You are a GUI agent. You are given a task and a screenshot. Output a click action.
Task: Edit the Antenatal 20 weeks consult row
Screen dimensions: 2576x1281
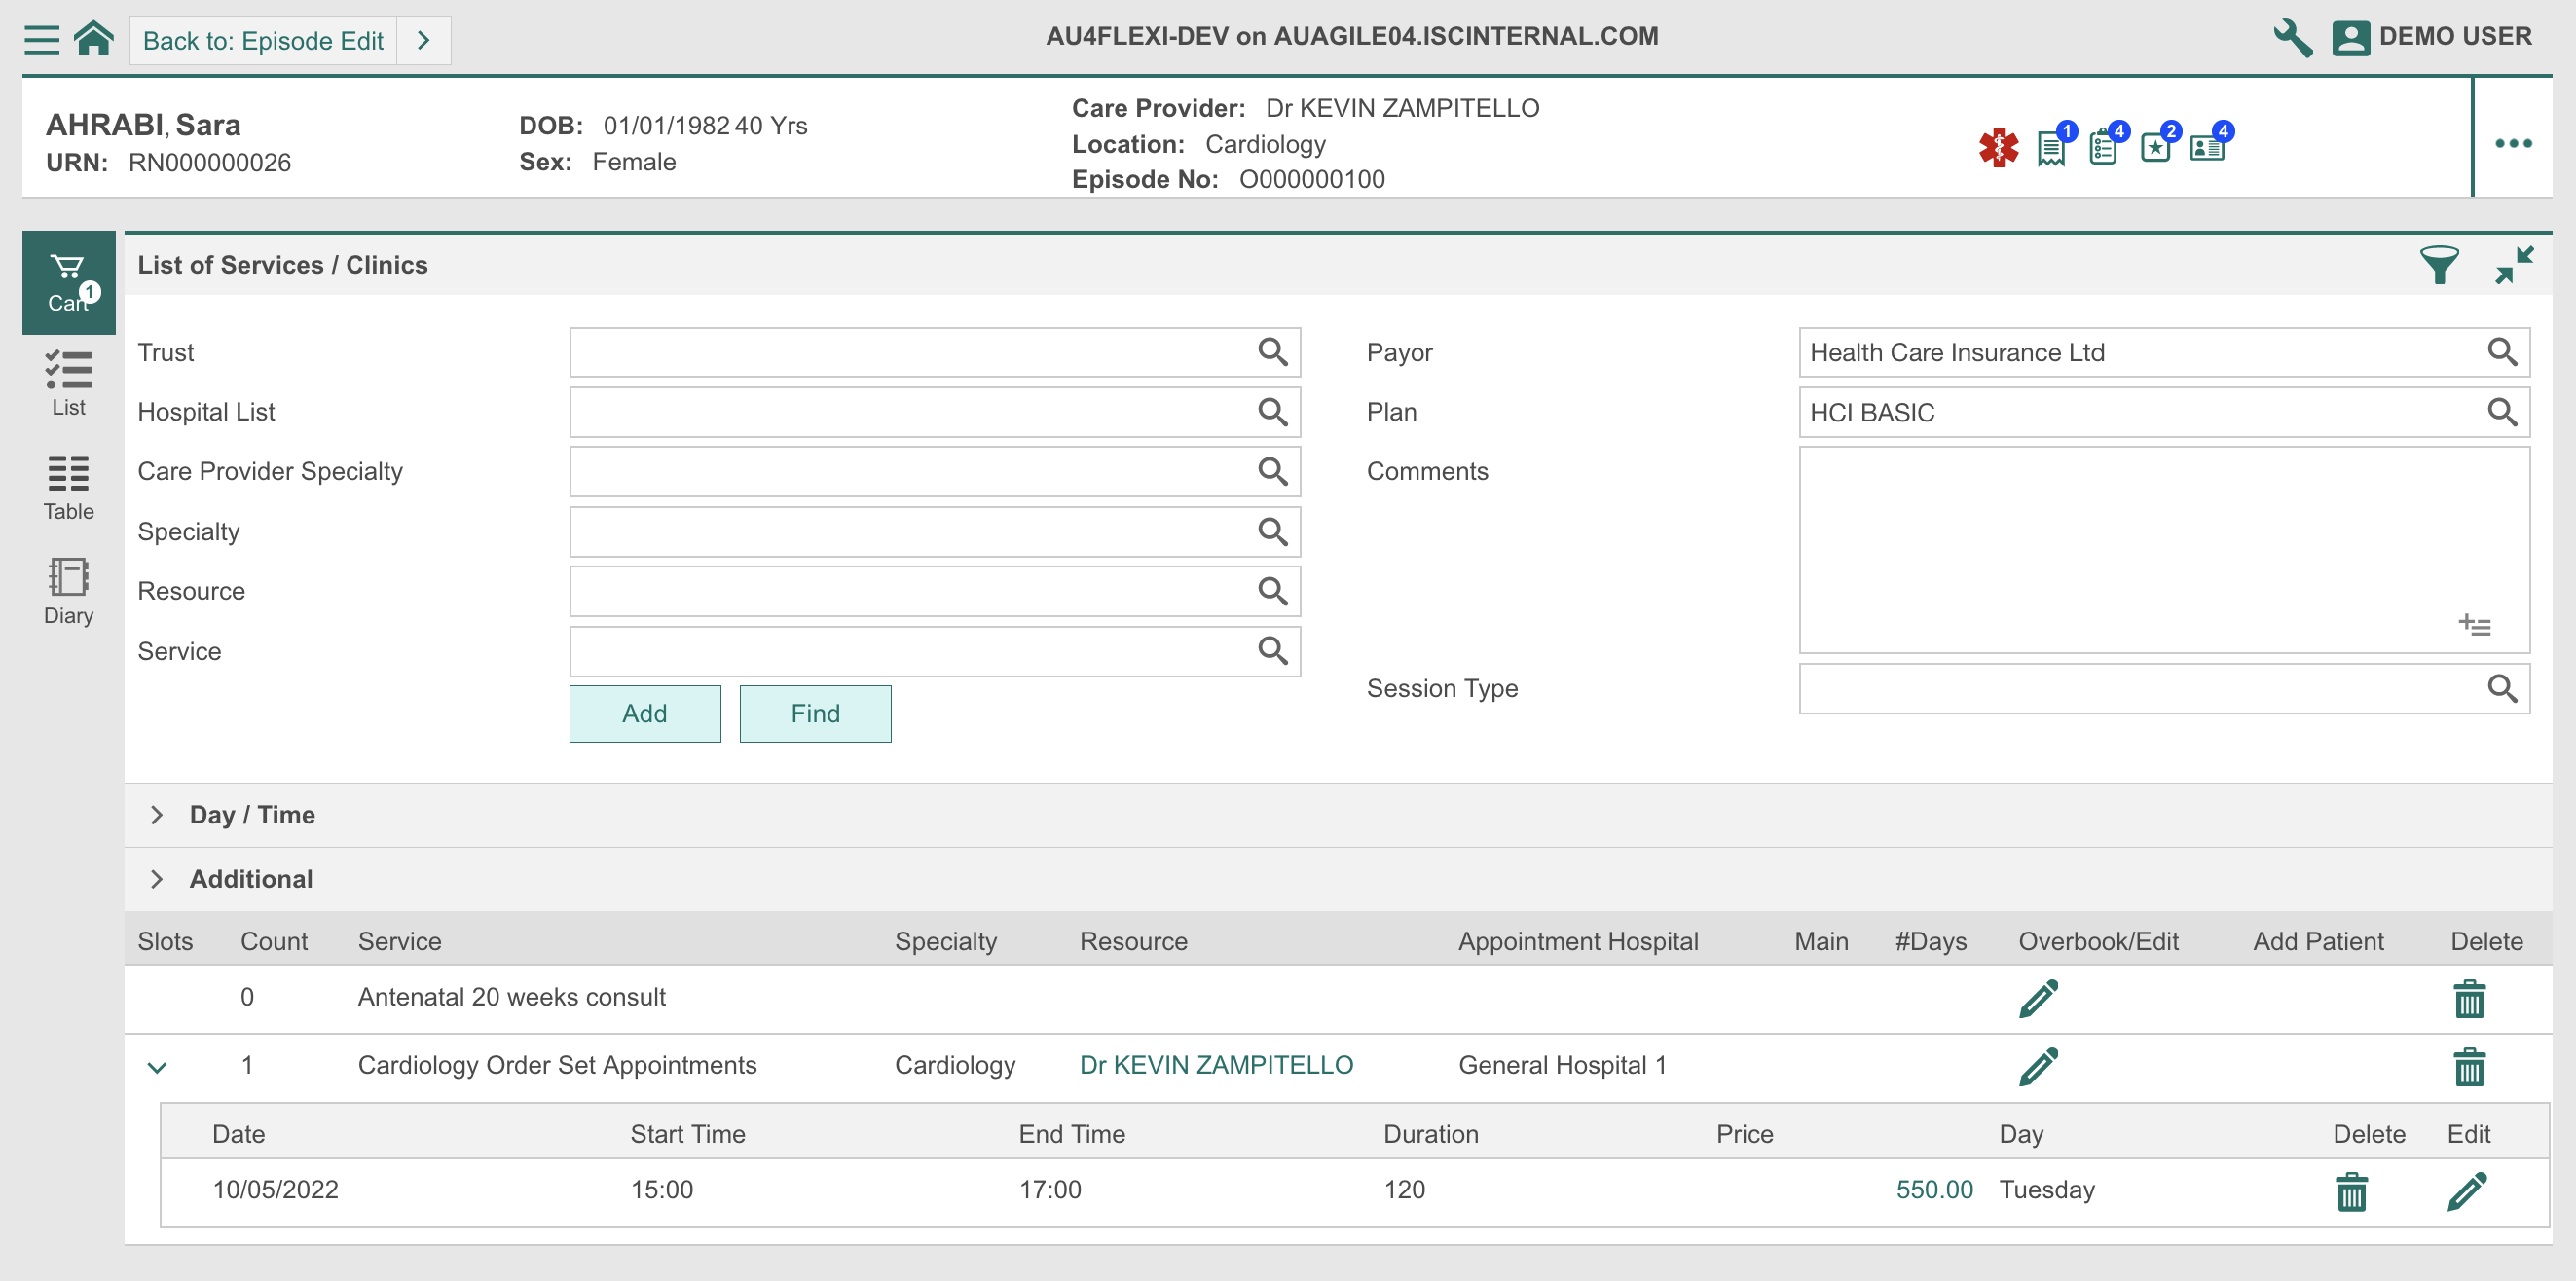2038,997
